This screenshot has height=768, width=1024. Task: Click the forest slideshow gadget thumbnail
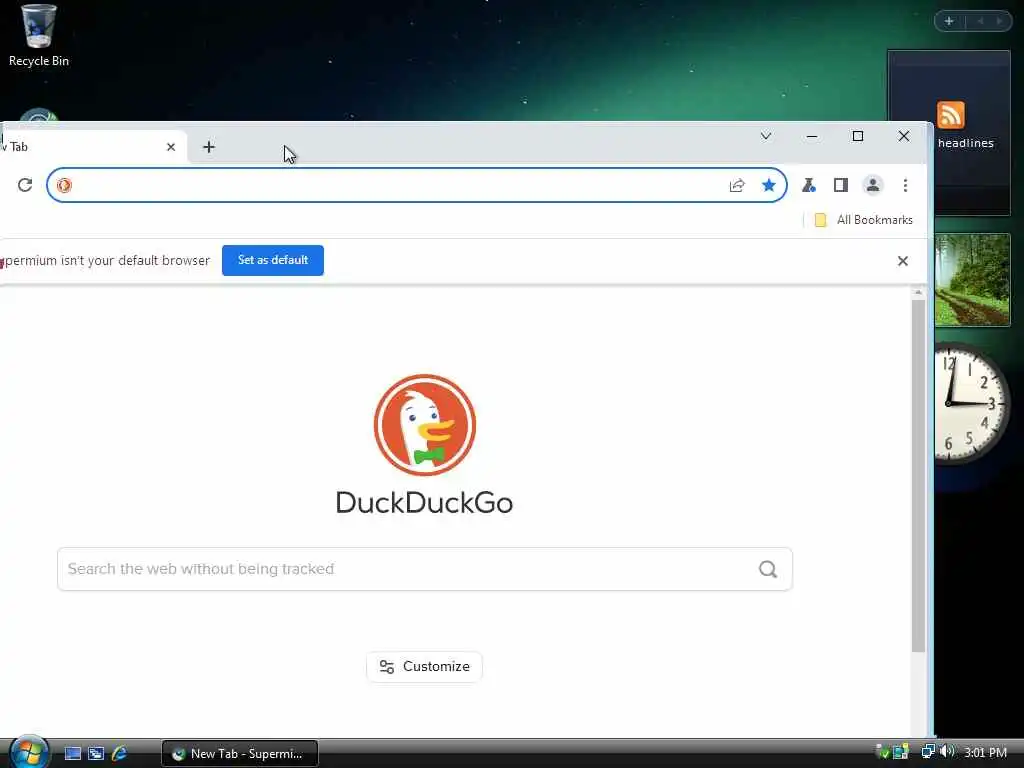coord(972,280)
